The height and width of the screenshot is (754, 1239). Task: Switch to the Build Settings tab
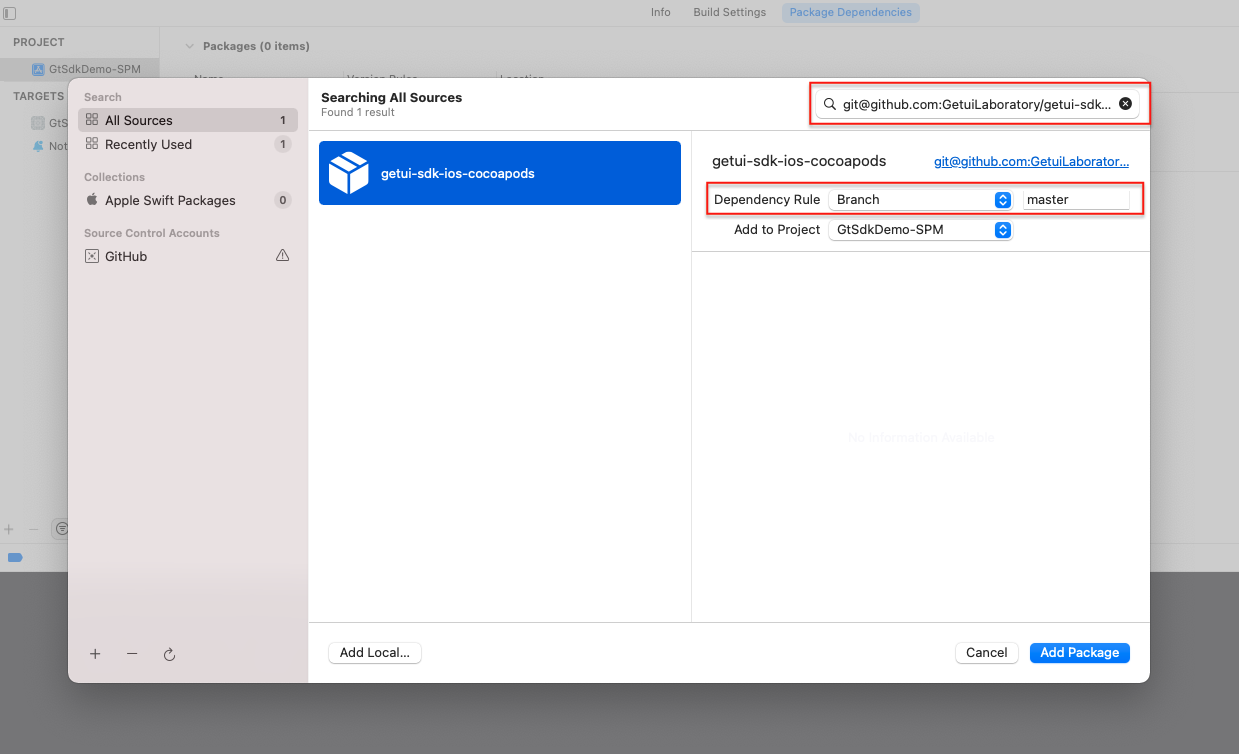[730, 13]
